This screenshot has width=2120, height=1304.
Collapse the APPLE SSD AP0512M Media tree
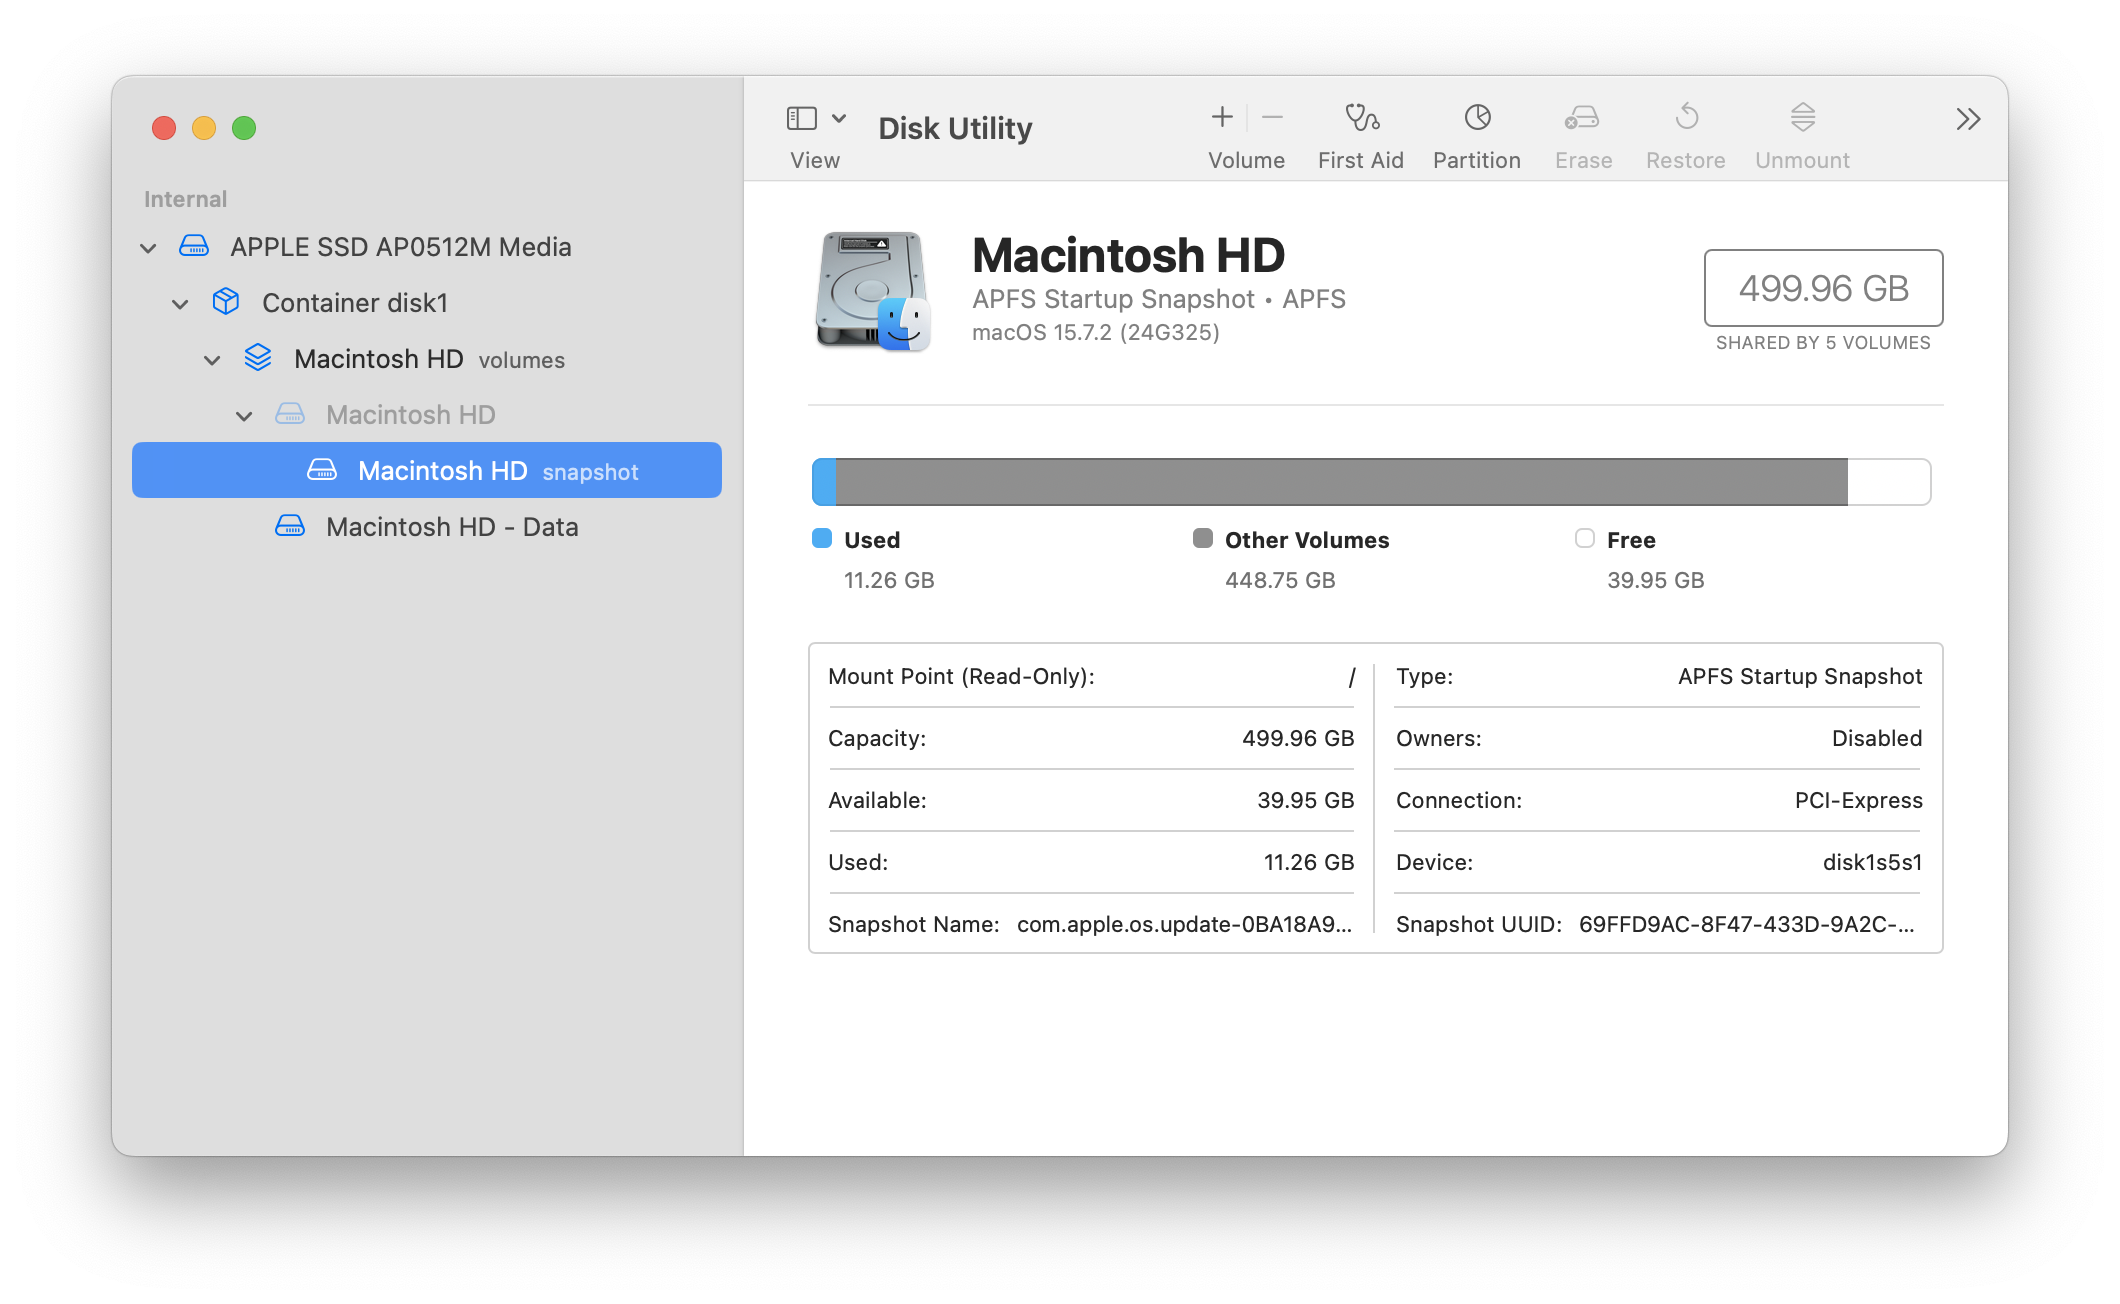[148, 248]
